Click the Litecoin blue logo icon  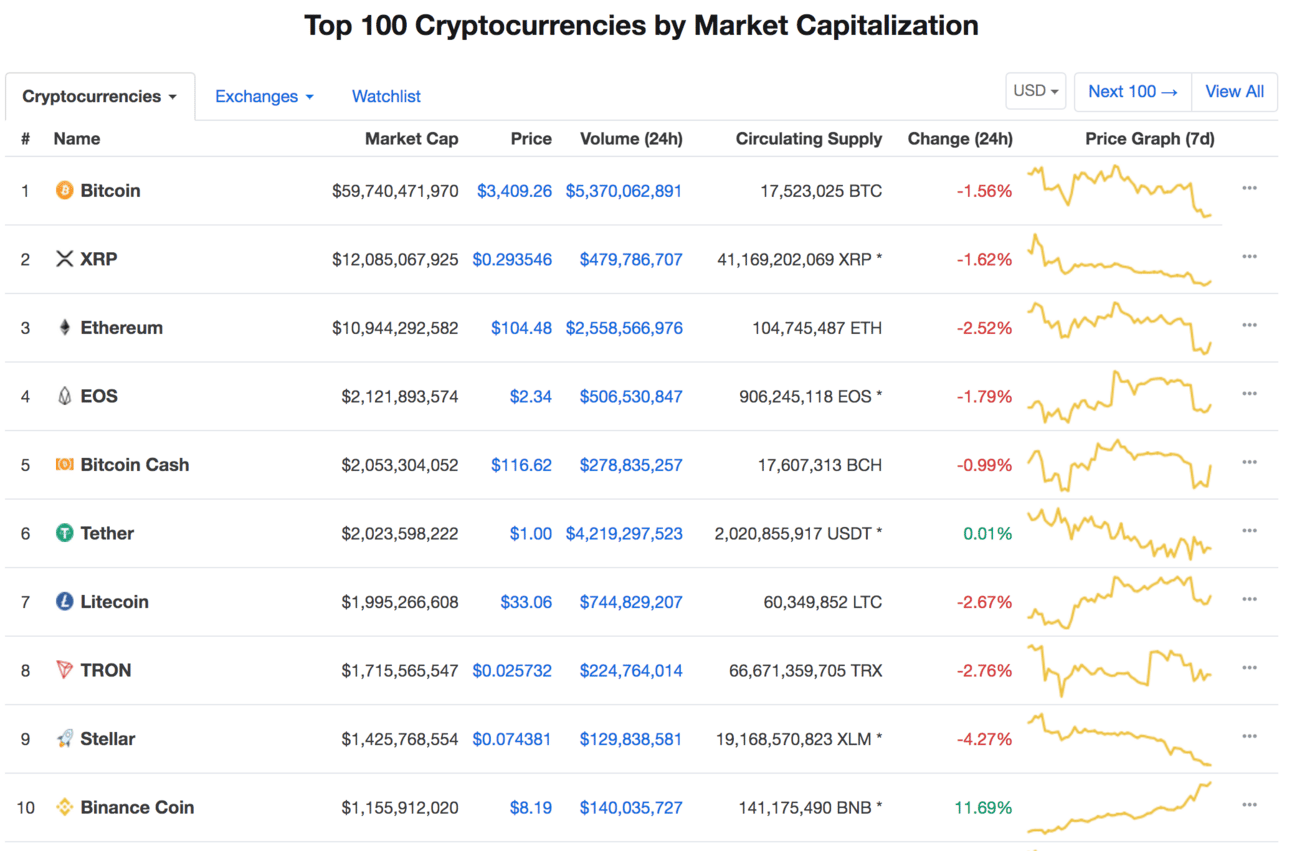point(64,602)
